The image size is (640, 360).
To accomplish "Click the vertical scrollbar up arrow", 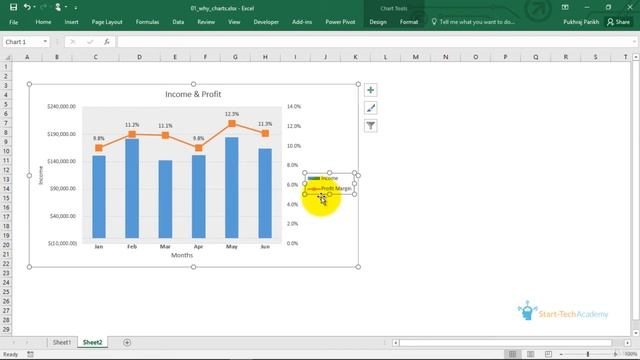I will (636, 57).
